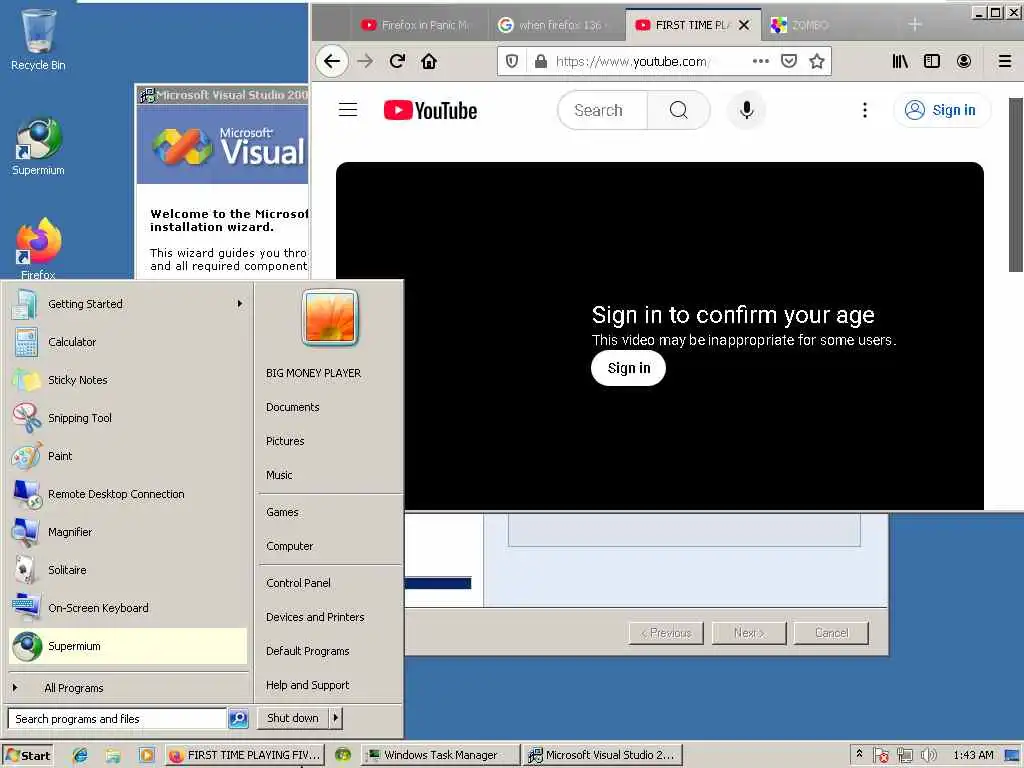This screenshot has height=768, width=1024.
Task: Click Sign in on the age confirmation
Action: 629,368
